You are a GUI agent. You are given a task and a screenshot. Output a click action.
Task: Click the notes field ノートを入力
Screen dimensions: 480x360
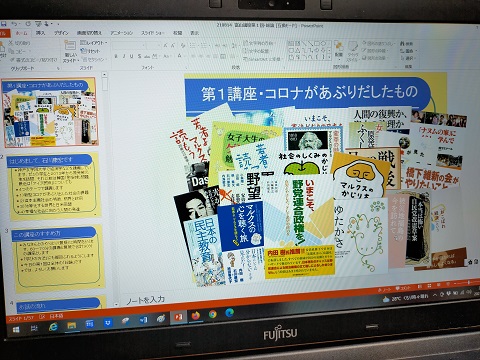[146, 300]
